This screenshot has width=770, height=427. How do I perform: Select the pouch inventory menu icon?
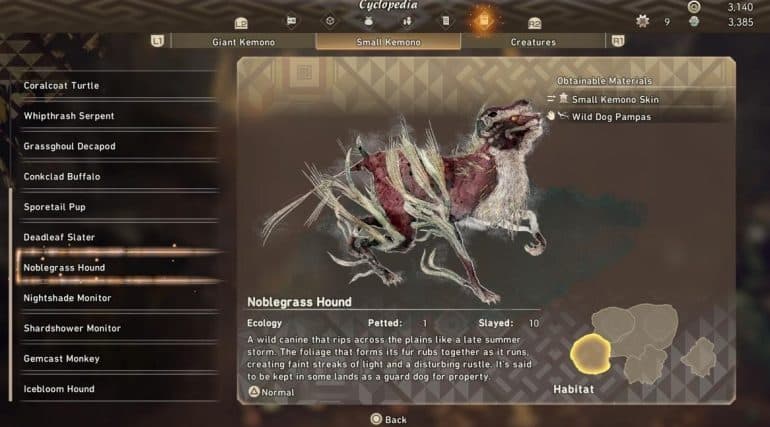(368, 21)
